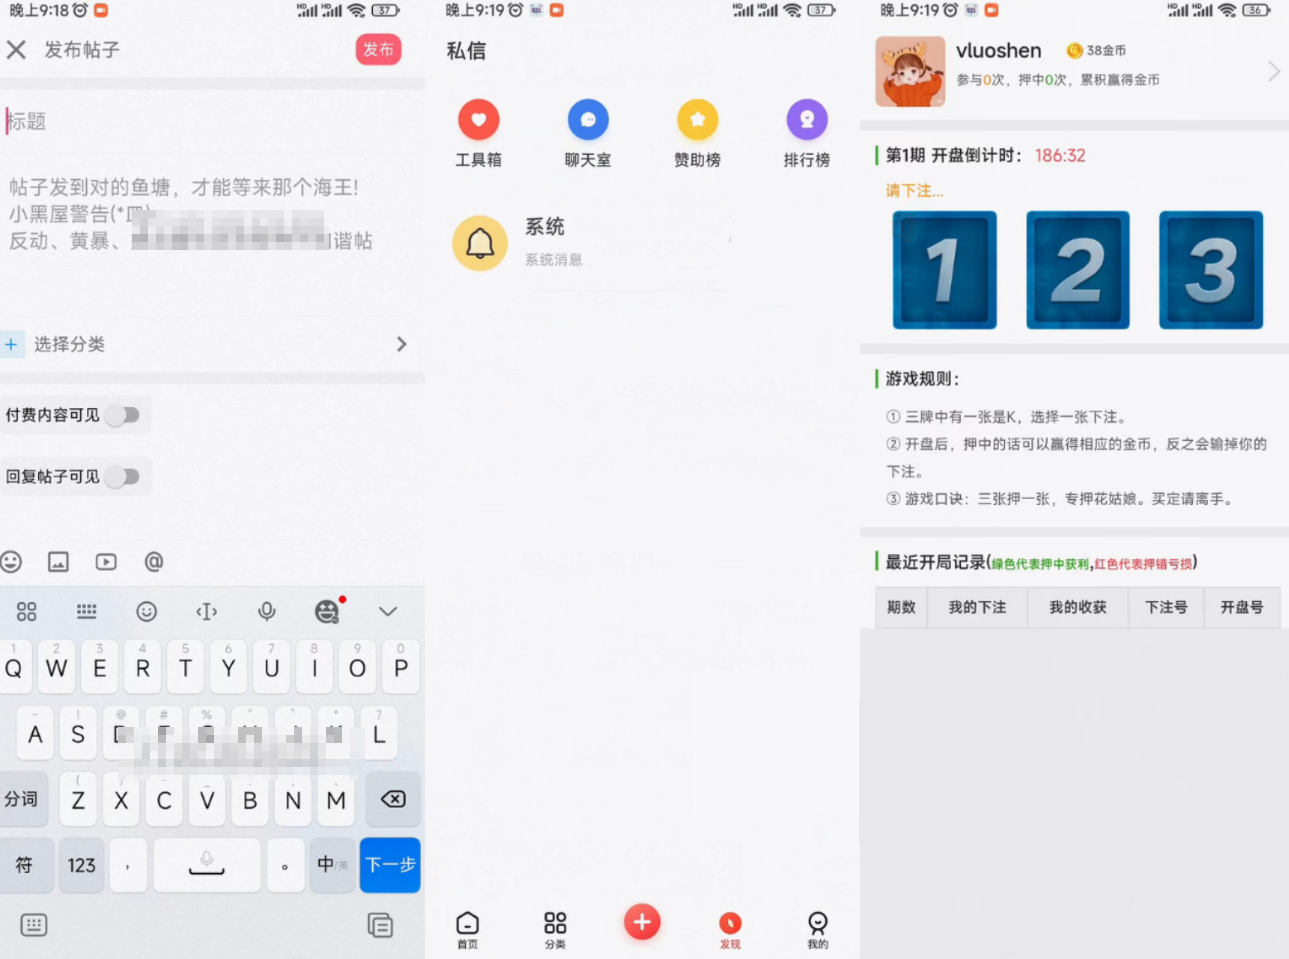
Task: Enable 回复帖子可见 reply-to-view
Action: pyautogui.click(x=124, y=476)
